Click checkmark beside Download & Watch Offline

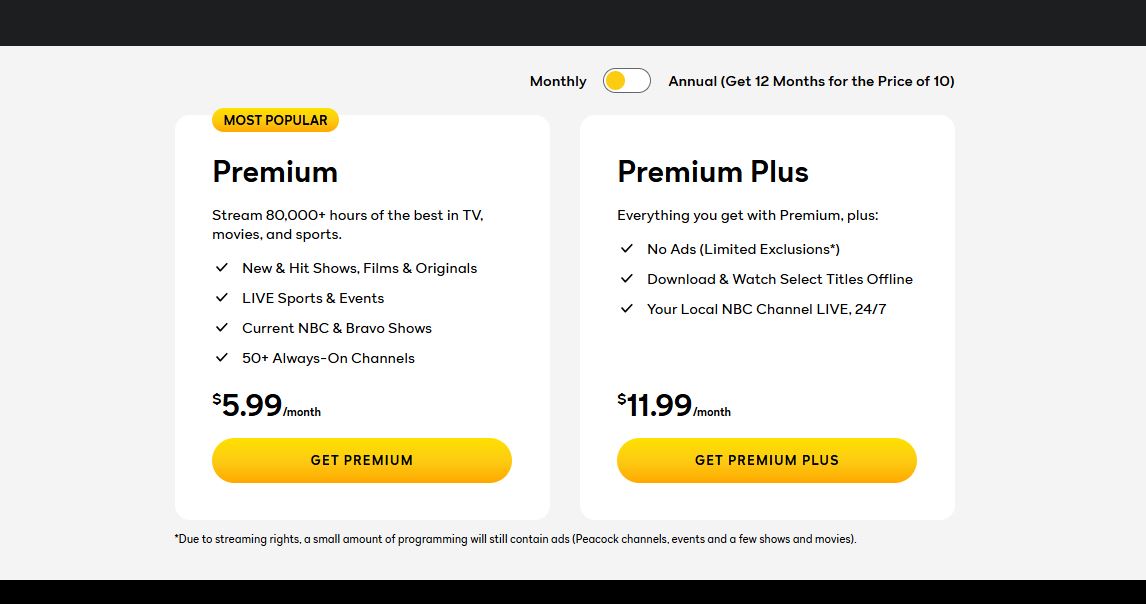point(626,279)
